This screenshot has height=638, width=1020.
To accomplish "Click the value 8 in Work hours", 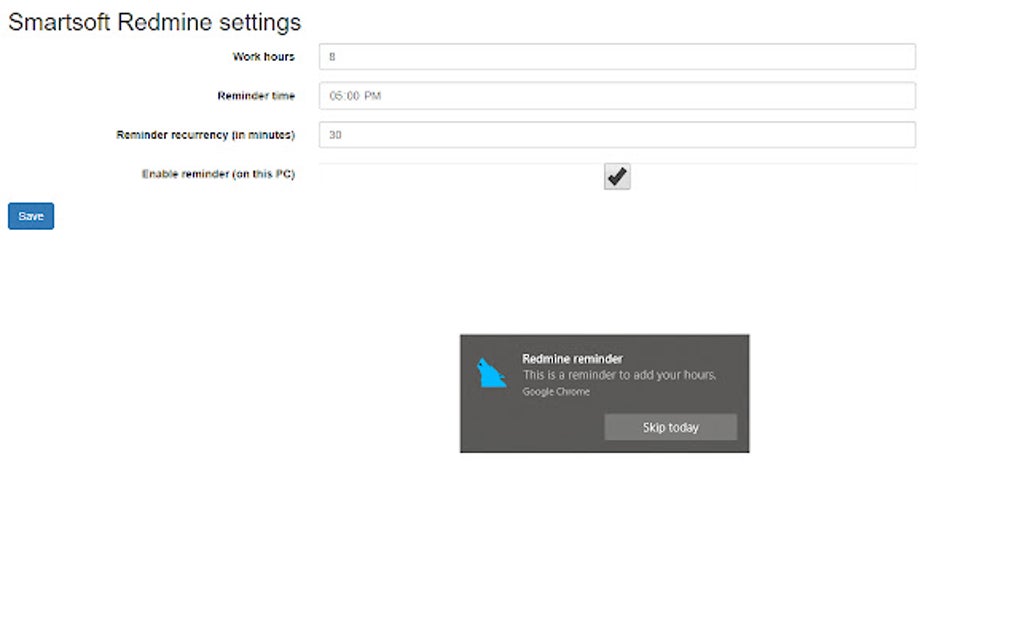I will point(331,57).
